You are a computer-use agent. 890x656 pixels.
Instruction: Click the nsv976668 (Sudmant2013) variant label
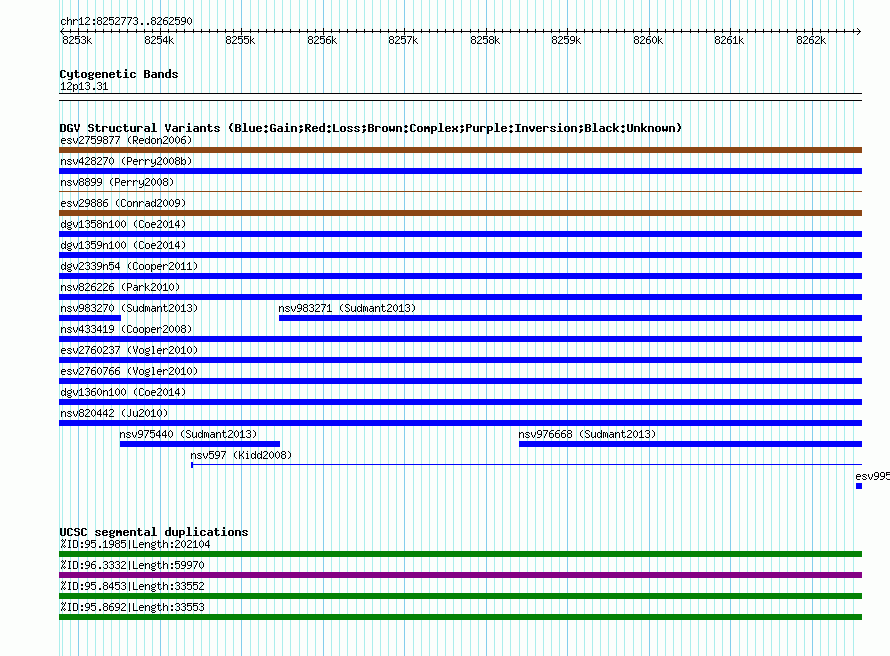tap(587, 434)
